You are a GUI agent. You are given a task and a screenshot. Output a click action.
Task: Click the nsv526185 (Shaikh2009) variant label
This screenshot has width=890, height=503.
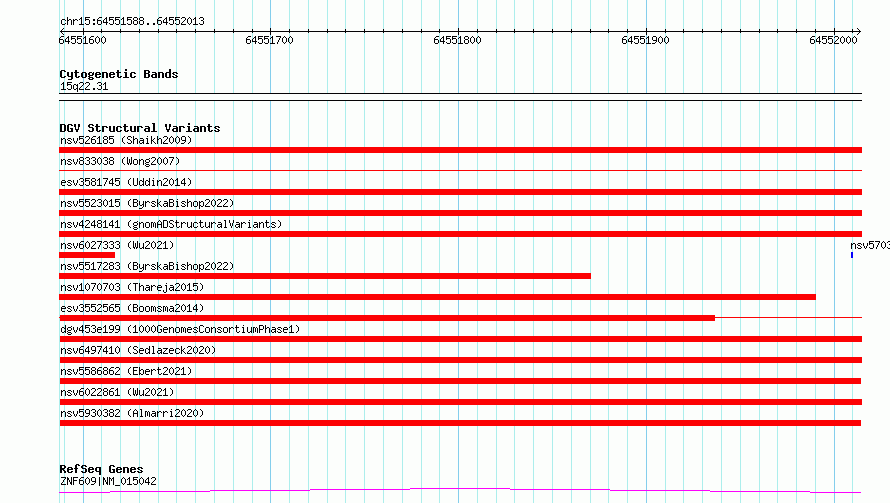[x=126, y=140]
